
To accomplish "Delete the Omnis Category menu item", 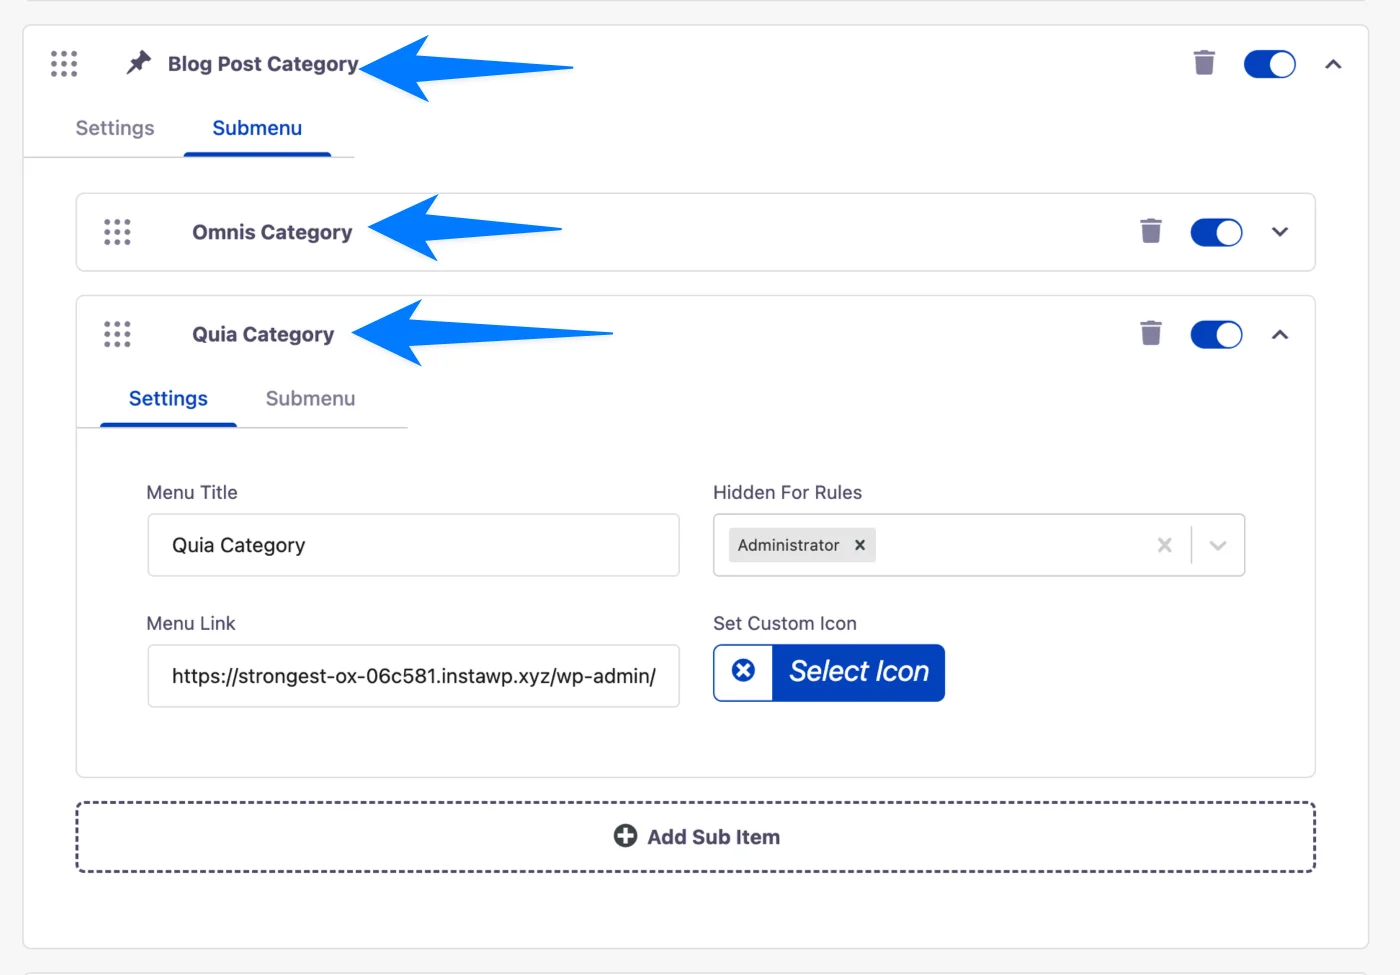I will (x=1151, y=231).
